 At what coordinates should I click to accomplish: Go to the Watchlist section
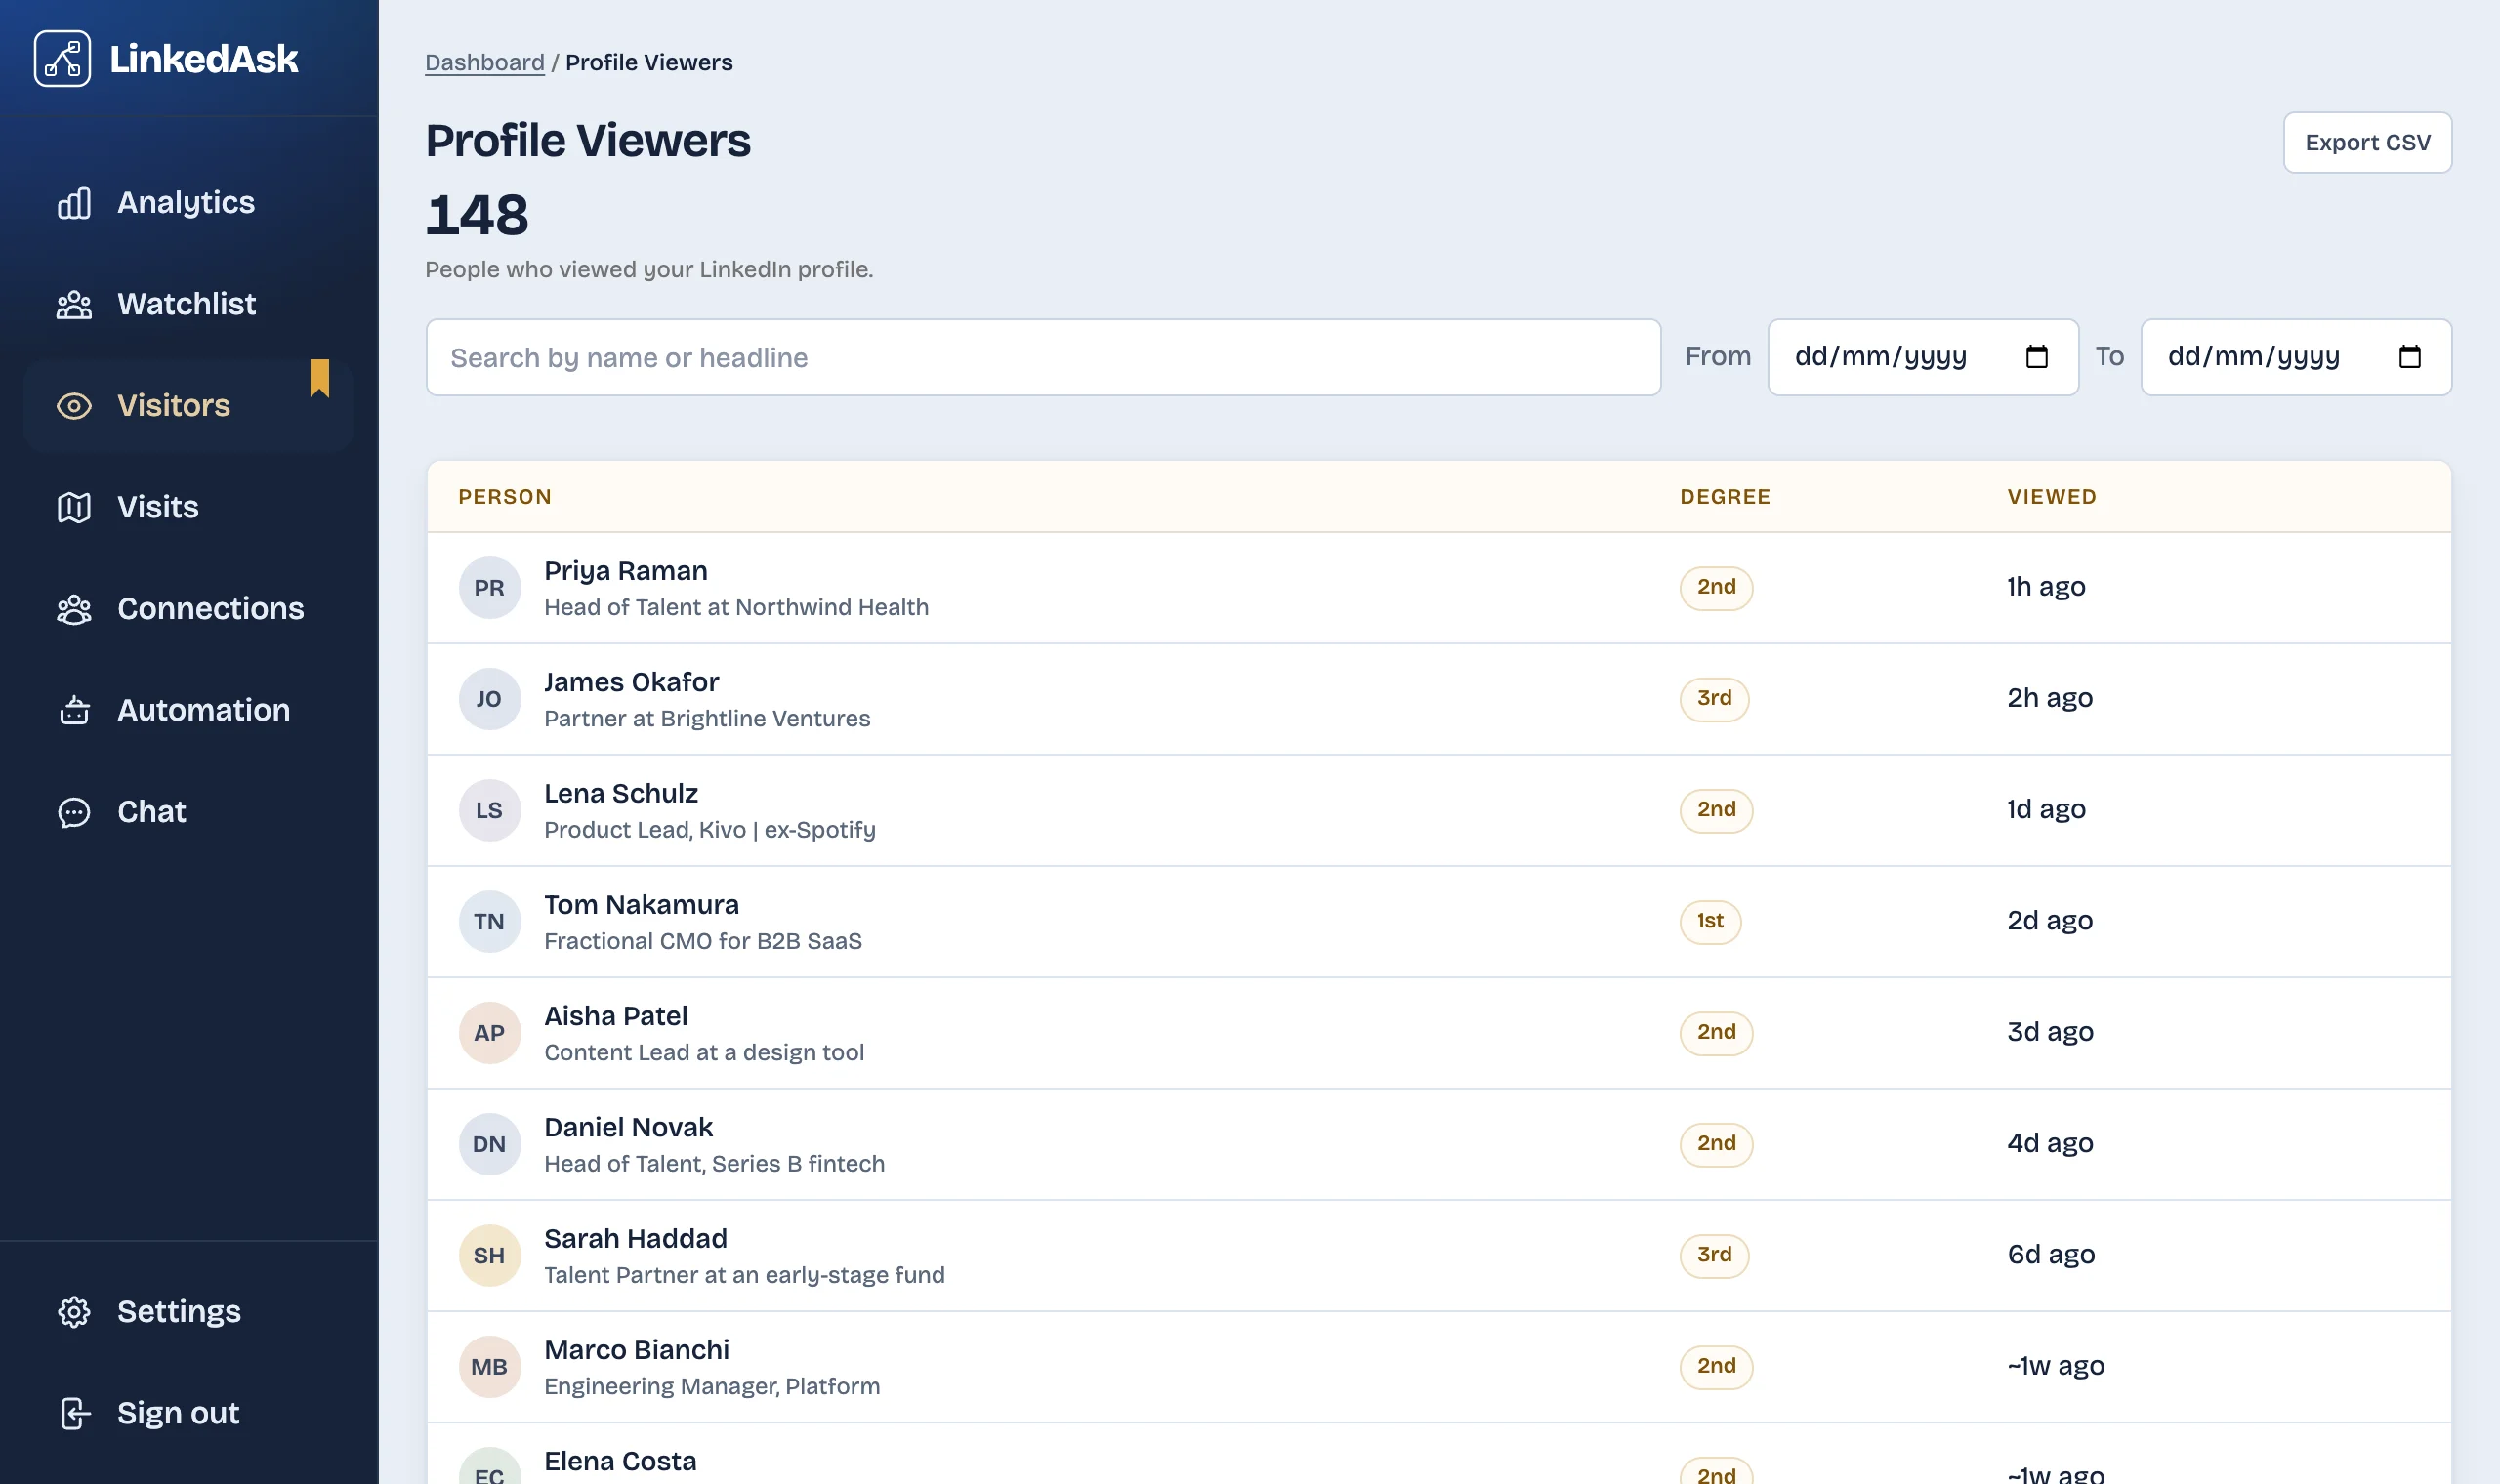click(x=189, y=304)
